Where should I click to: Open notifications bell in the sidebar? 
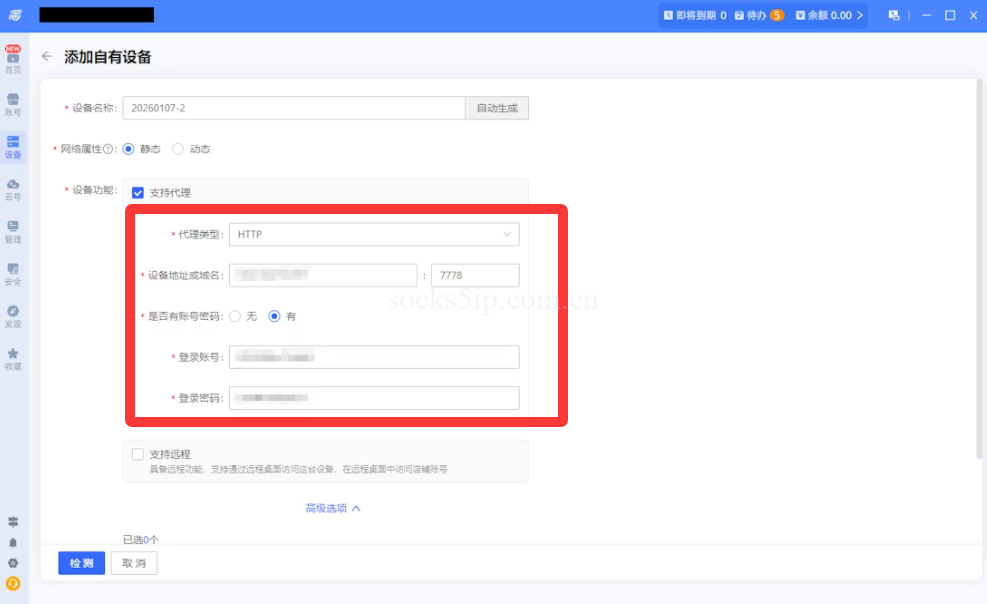pos(13,542)
